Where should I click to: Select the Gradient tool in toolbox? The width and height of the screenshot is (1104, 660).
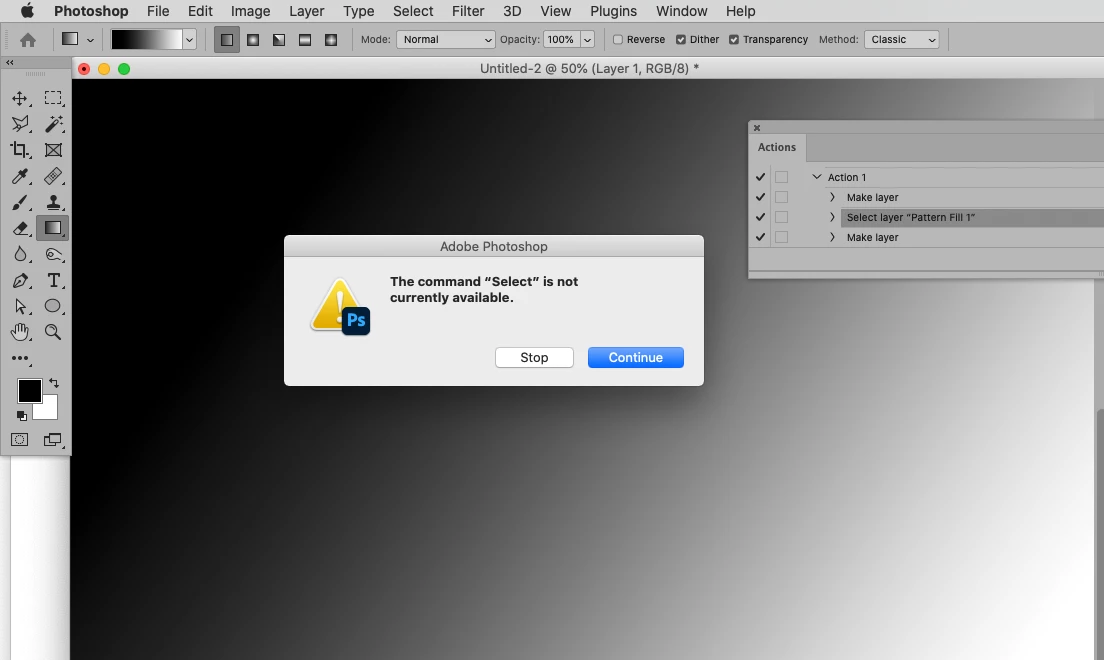coord(53,228)
